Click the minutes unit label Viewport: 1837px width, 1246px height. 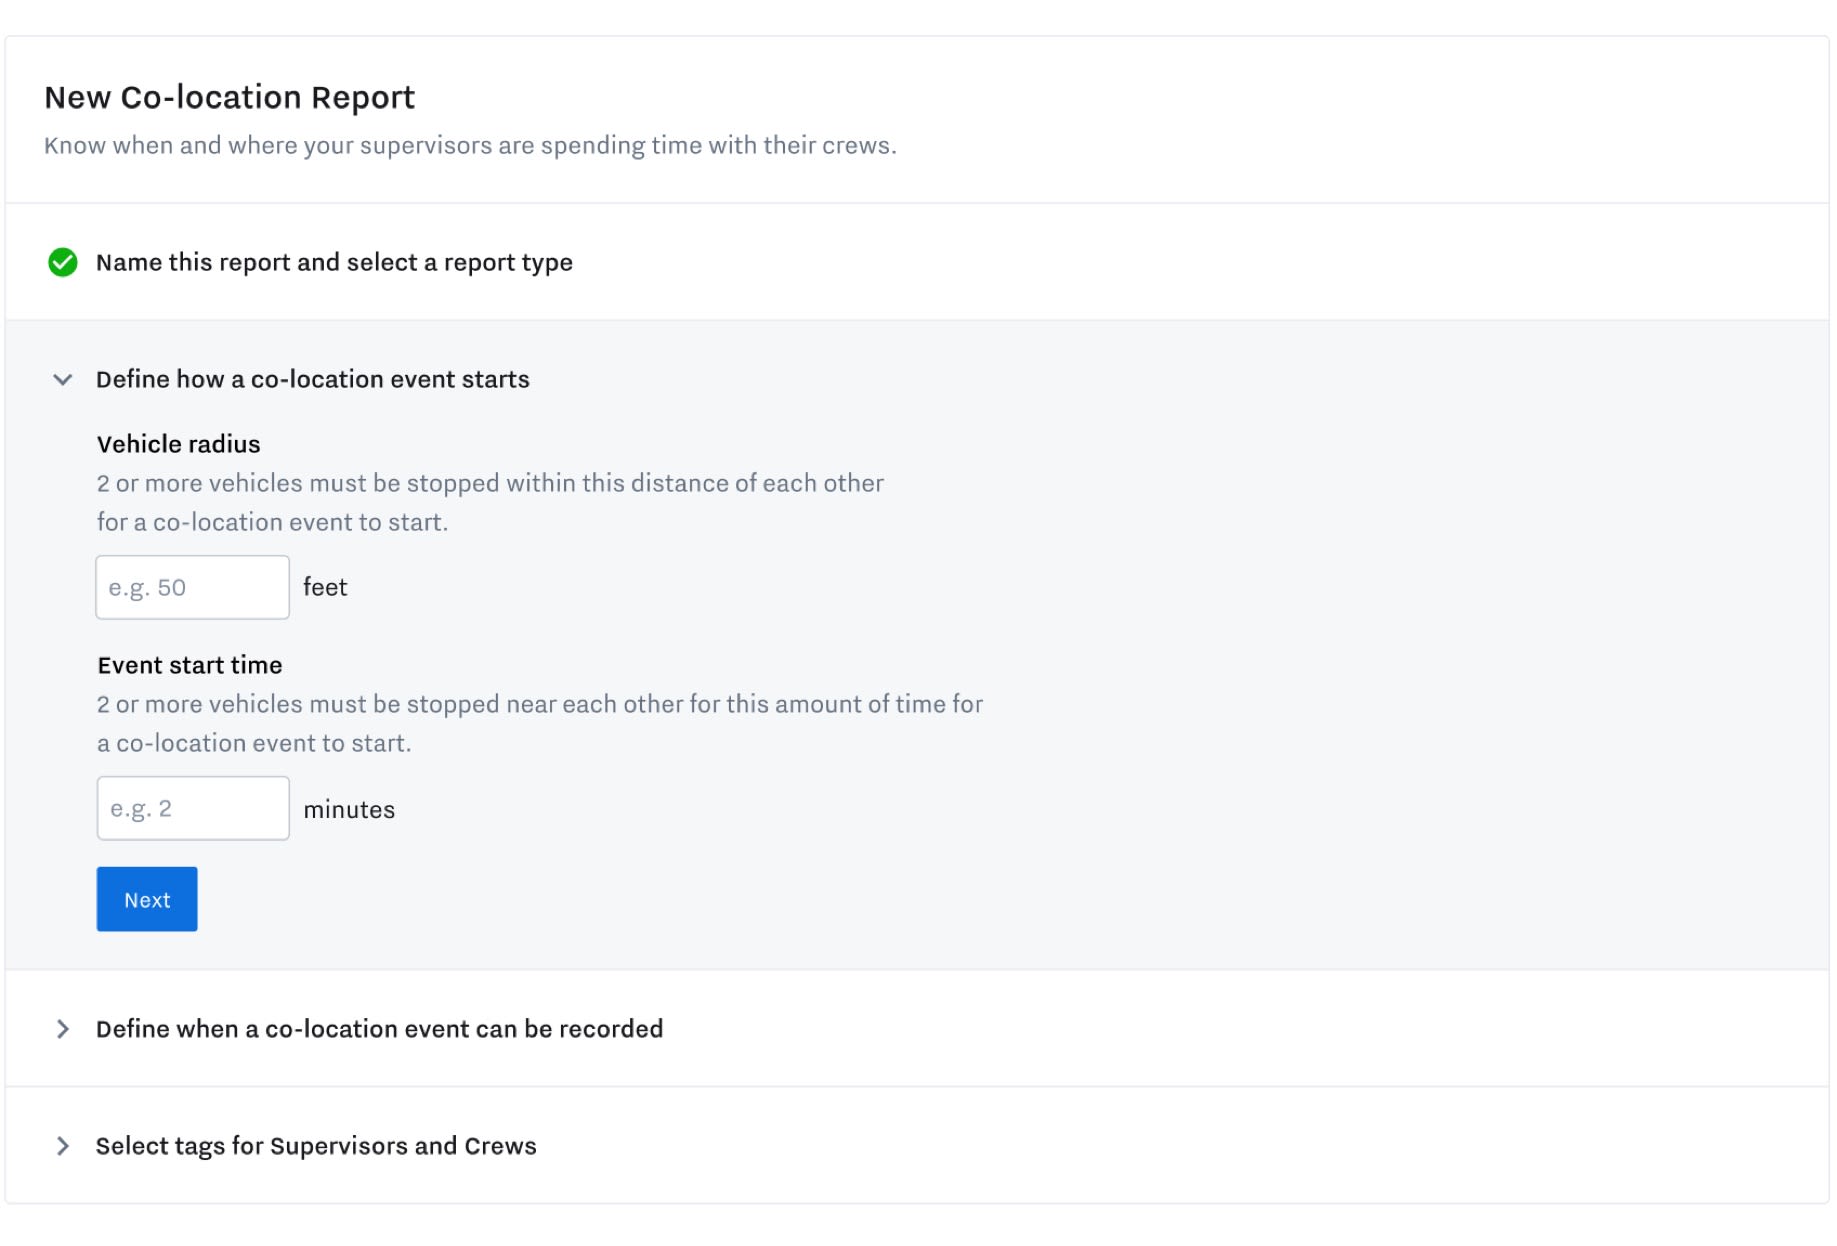(350, 809)
